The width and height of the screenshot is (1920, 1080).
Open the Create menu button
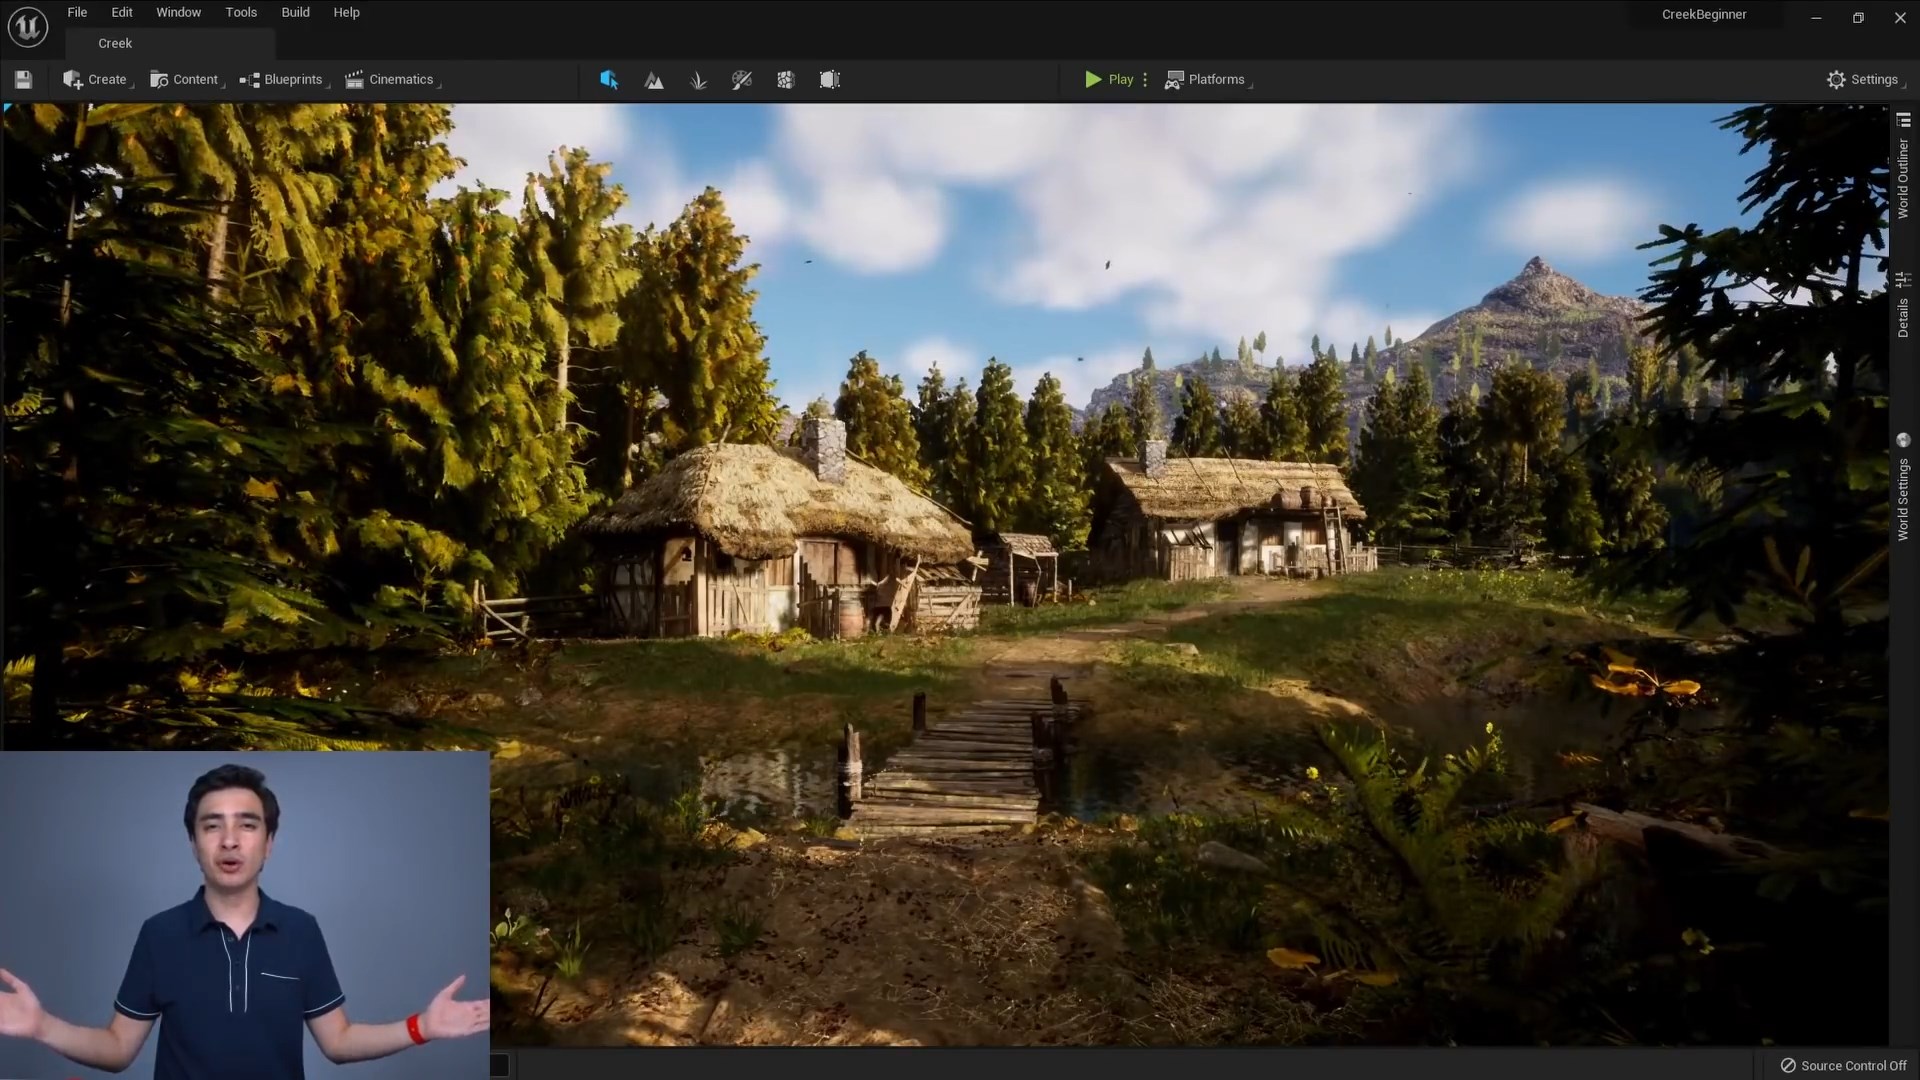[96, 80]
